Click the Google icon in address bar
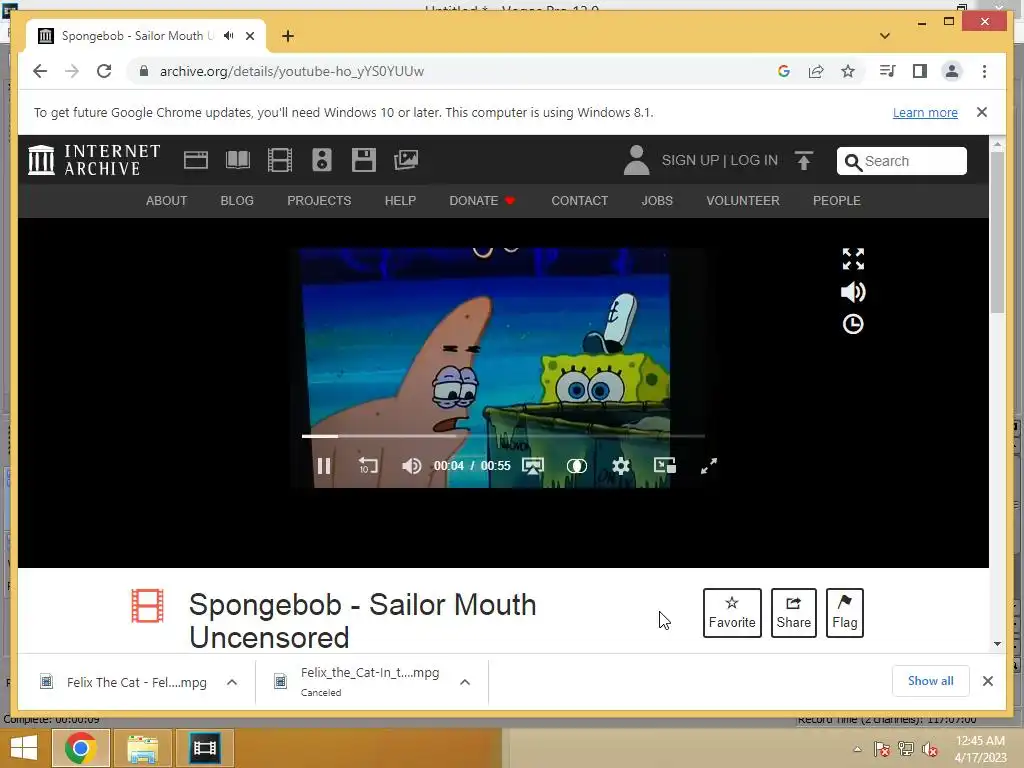 point(784,71)
